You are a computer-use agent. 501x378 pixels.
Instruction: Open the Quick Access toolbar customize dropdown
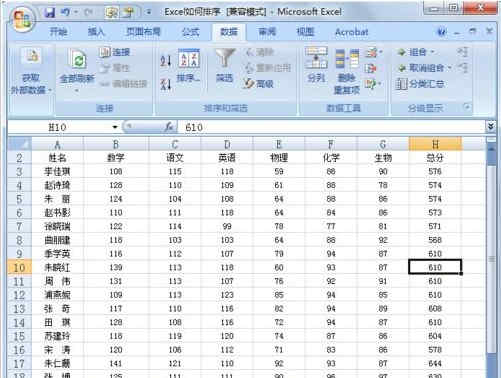(149, 13)
